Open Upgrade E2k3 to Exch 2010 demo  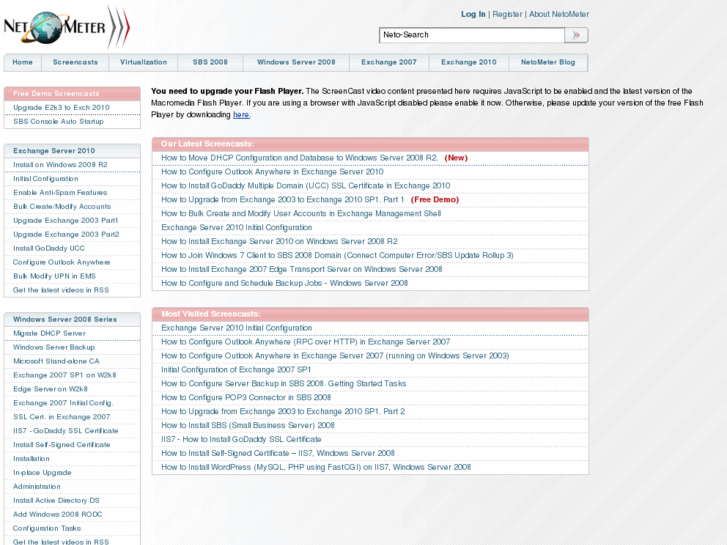pyautogui.click(x=61, y=108)
